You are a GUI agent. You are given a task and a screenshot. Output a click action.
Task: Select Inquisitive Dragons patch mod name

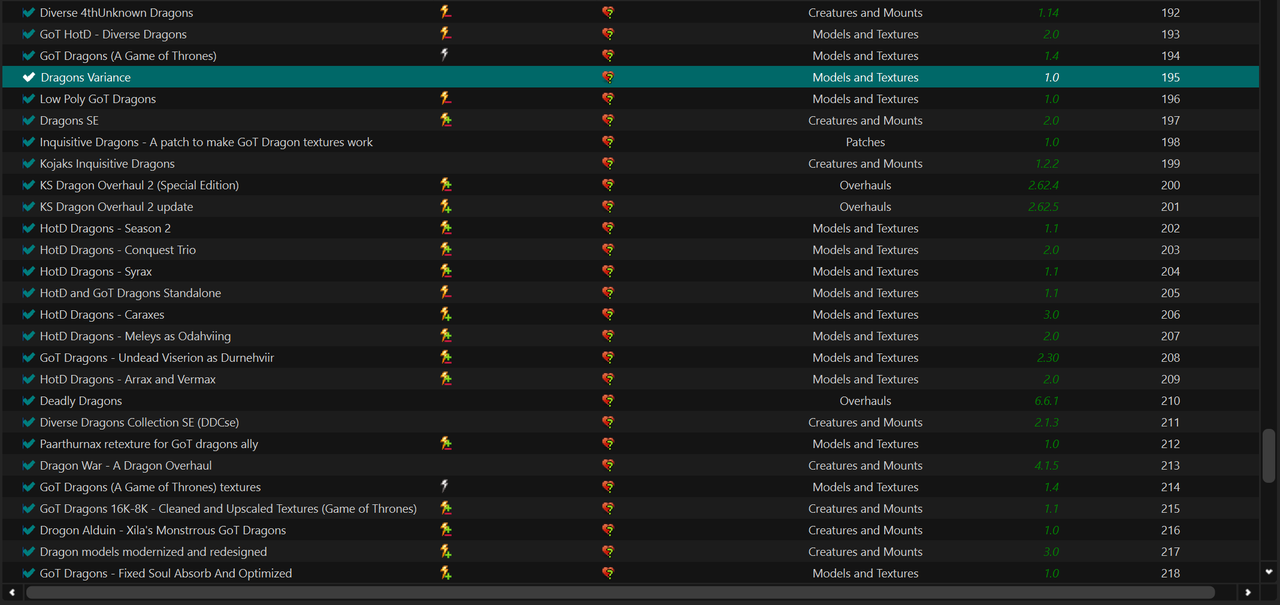point(206,142)
